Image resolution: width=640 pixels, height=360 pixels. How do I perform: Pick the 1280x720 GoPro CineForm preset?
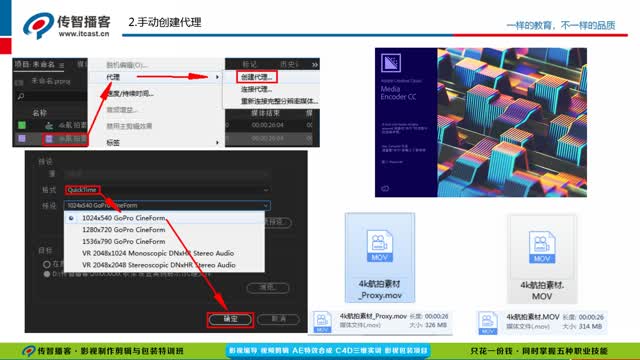click(124, 230)
